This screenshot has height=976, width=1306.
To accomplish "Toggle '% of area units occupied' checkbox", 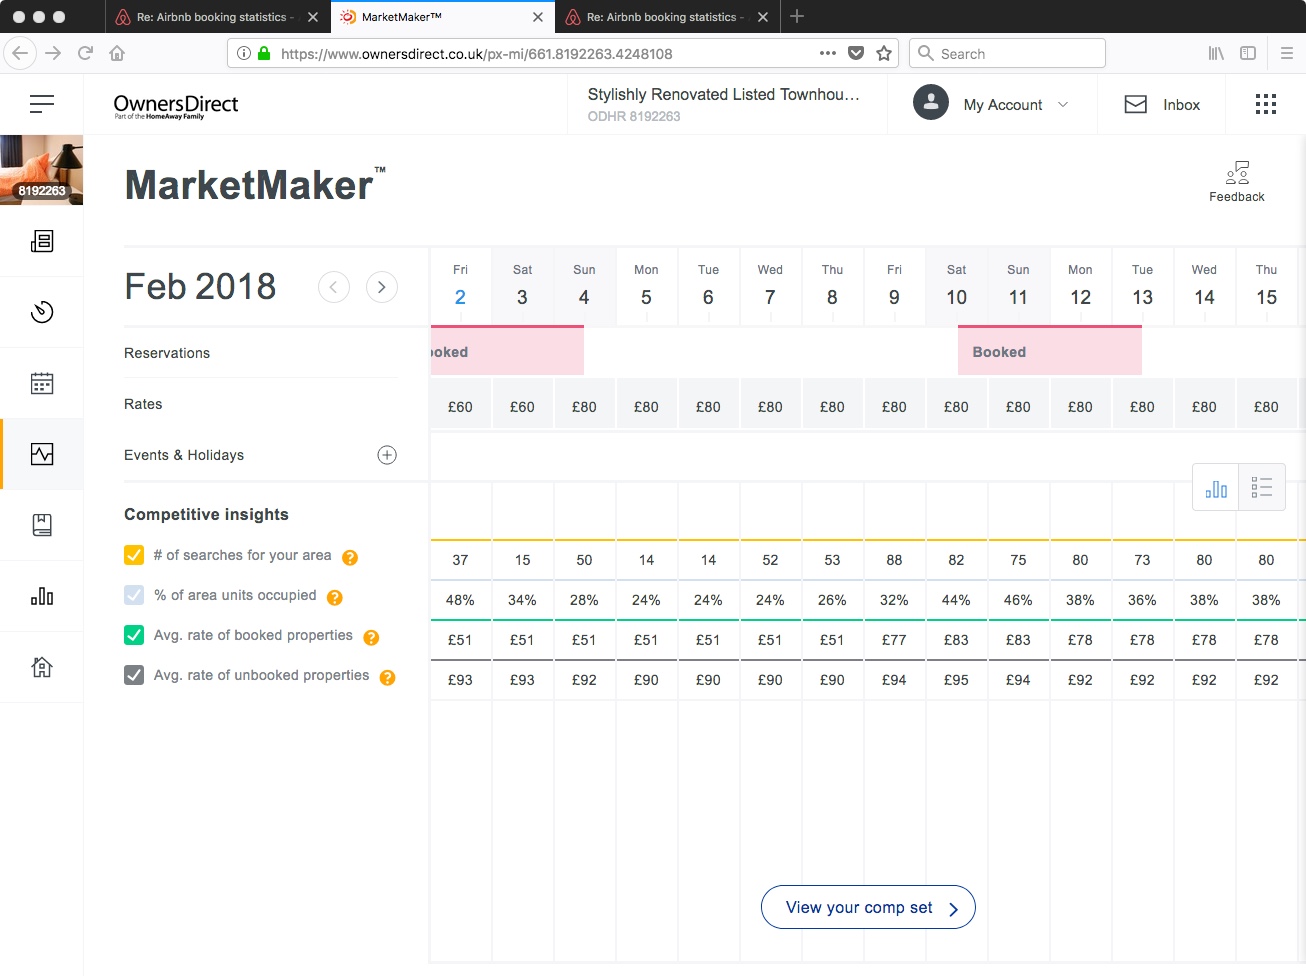I will pos(134,595).
